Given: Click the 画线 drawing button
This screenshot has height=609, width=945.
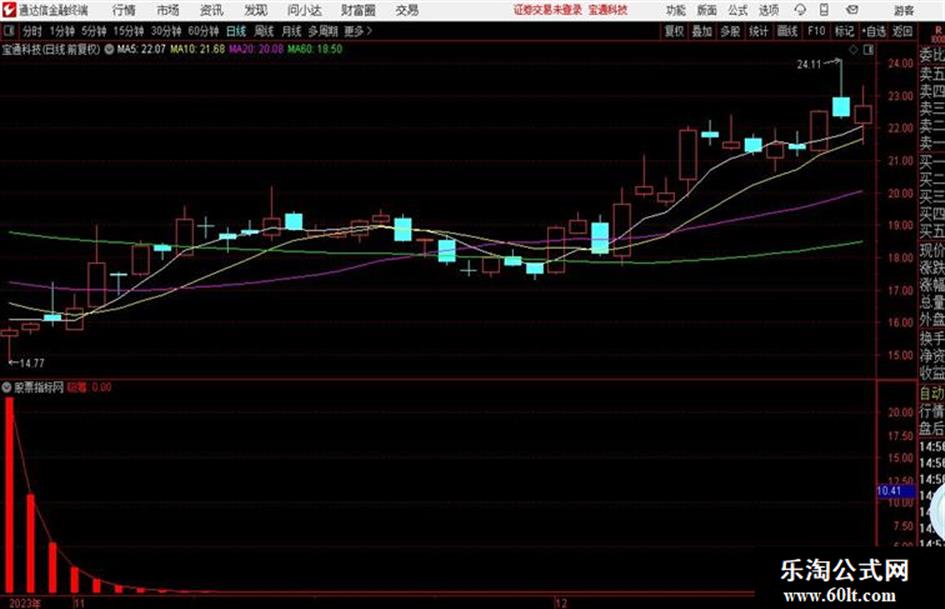Looking at the screenshot, I should [x=787, y=31].
